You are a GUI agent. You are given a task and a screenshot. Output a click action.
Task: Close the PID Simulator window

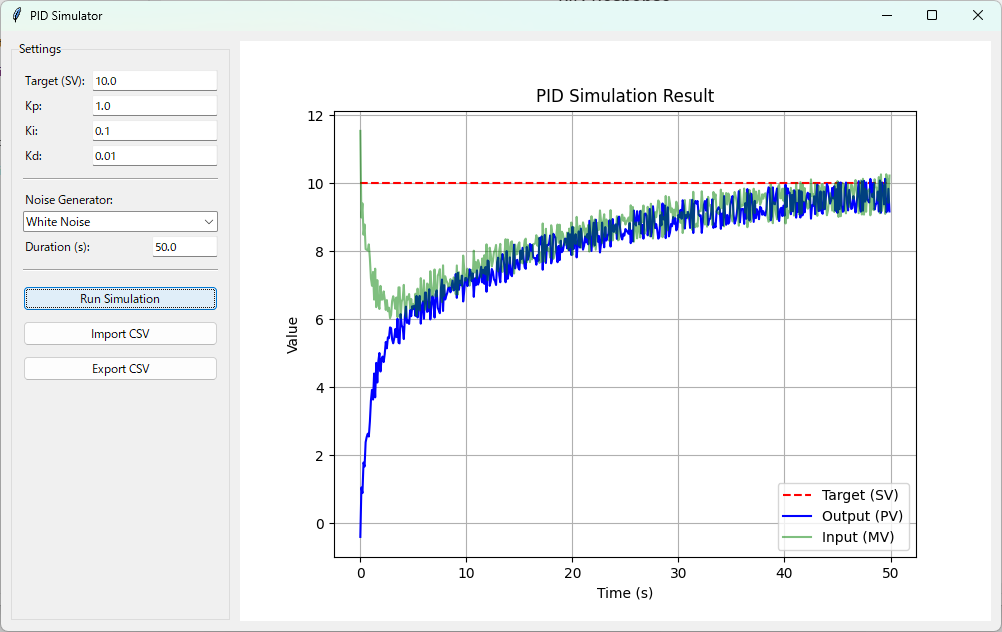[978, 15]
